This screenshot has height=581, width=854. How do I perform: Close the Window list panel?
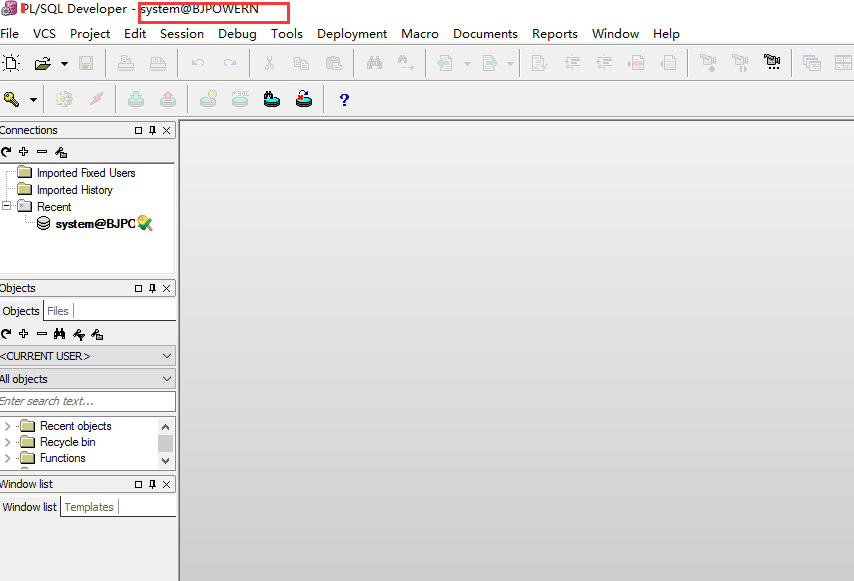click(x=167, y=484)
